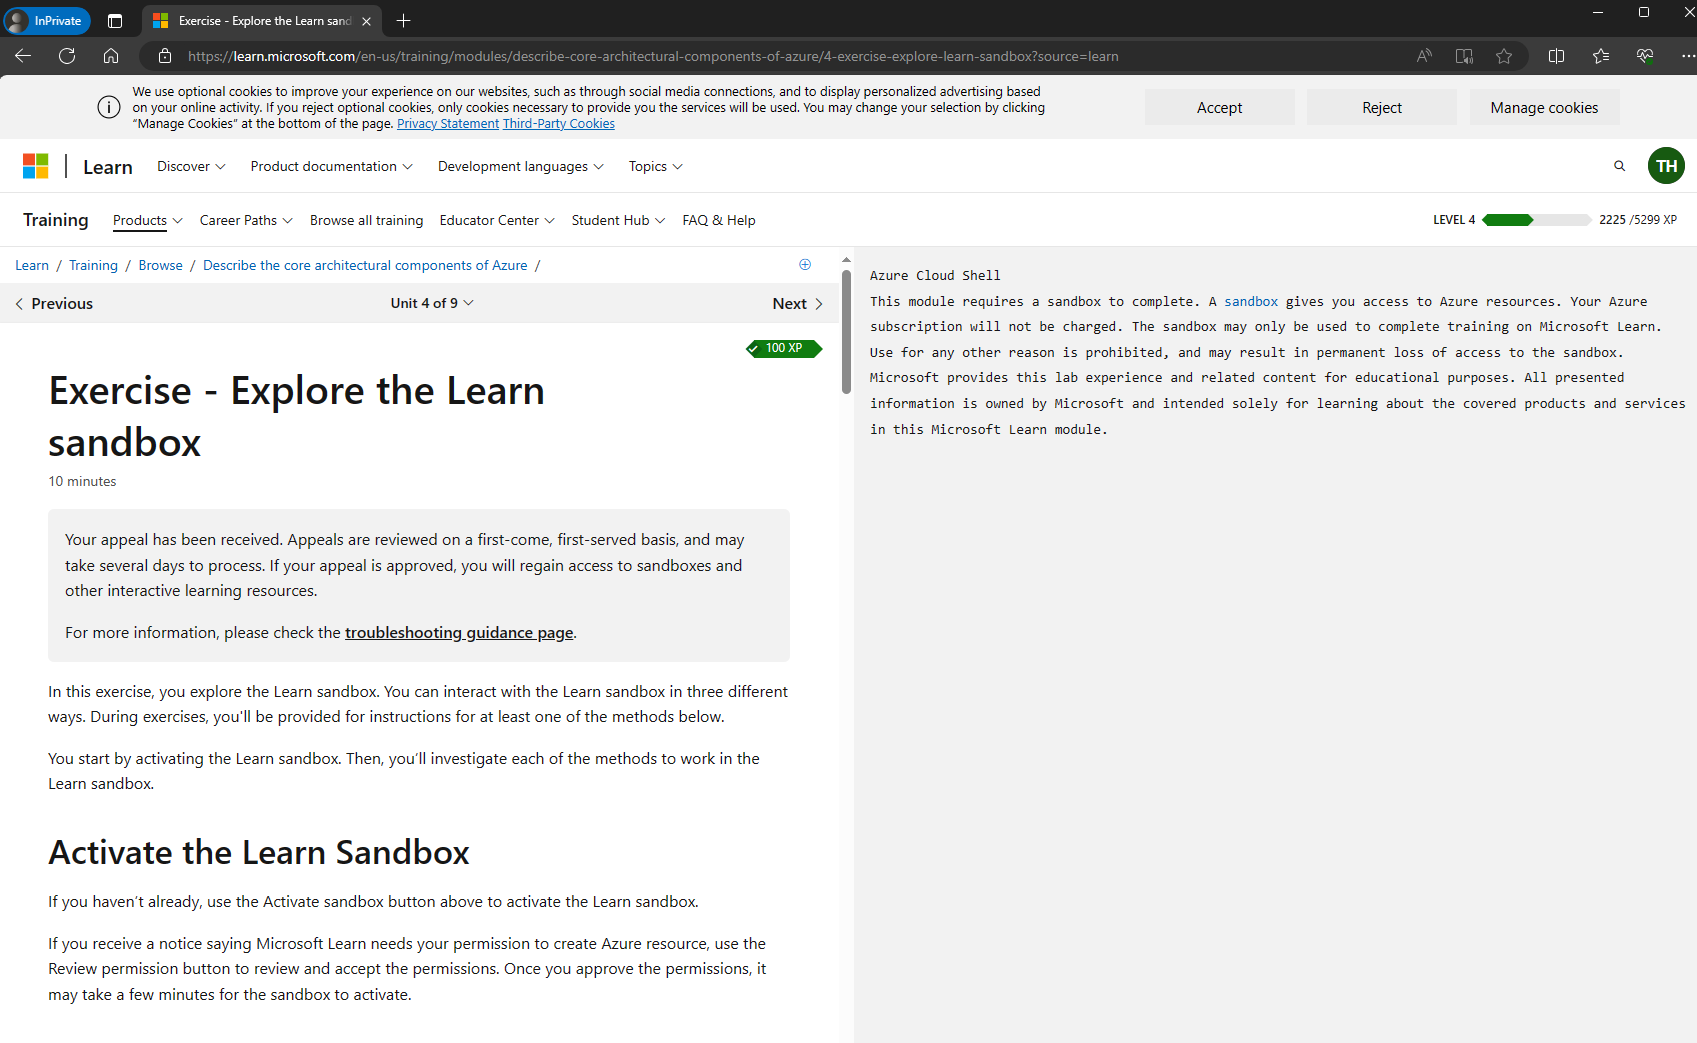1697x1043 pixels.
Task: Go back with the browser back arrow
Action: tap(23, 56)
